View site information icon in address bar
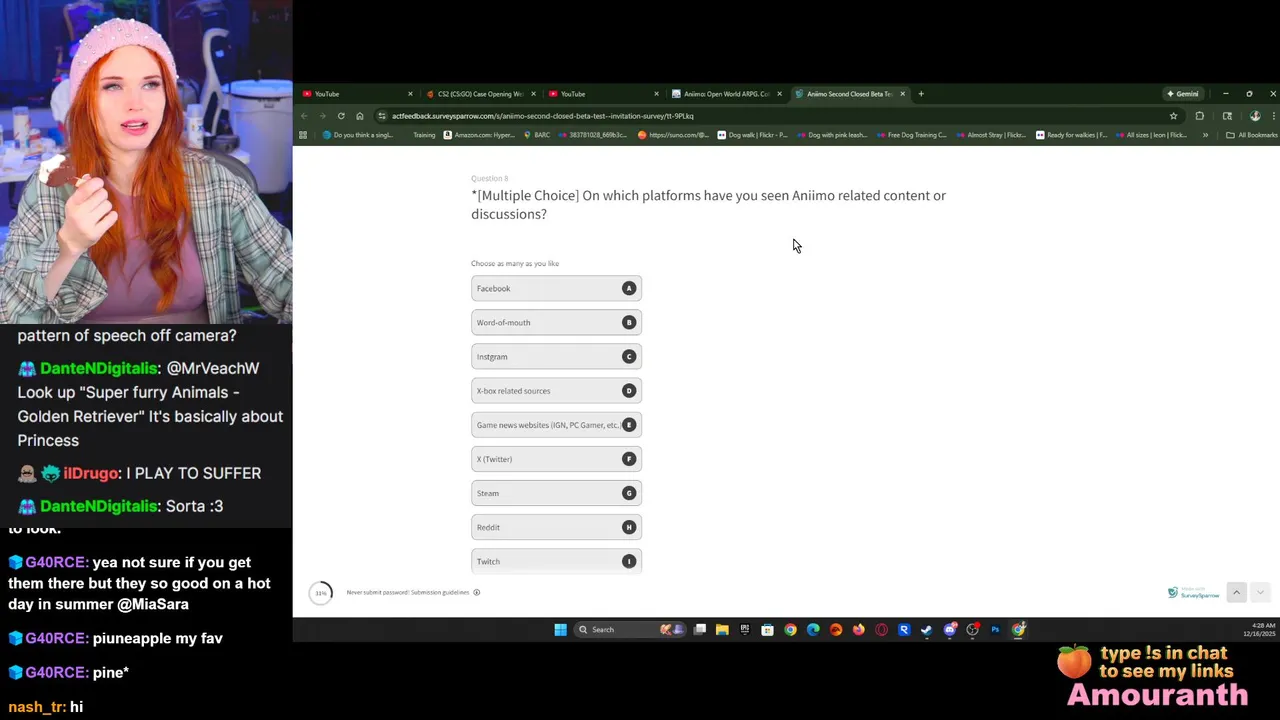 click(x=382, y=116)
